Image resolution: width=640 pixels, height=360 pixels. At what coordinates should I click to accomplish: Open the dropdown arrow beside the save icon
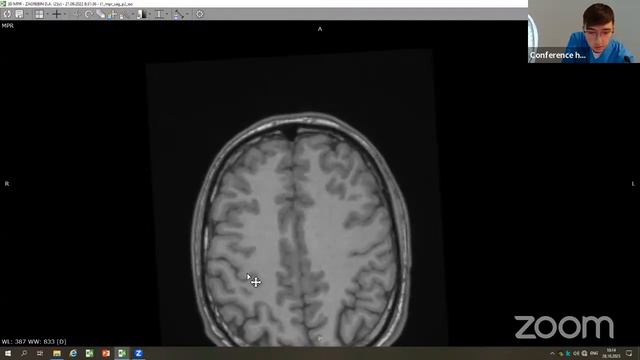point(27,14)
